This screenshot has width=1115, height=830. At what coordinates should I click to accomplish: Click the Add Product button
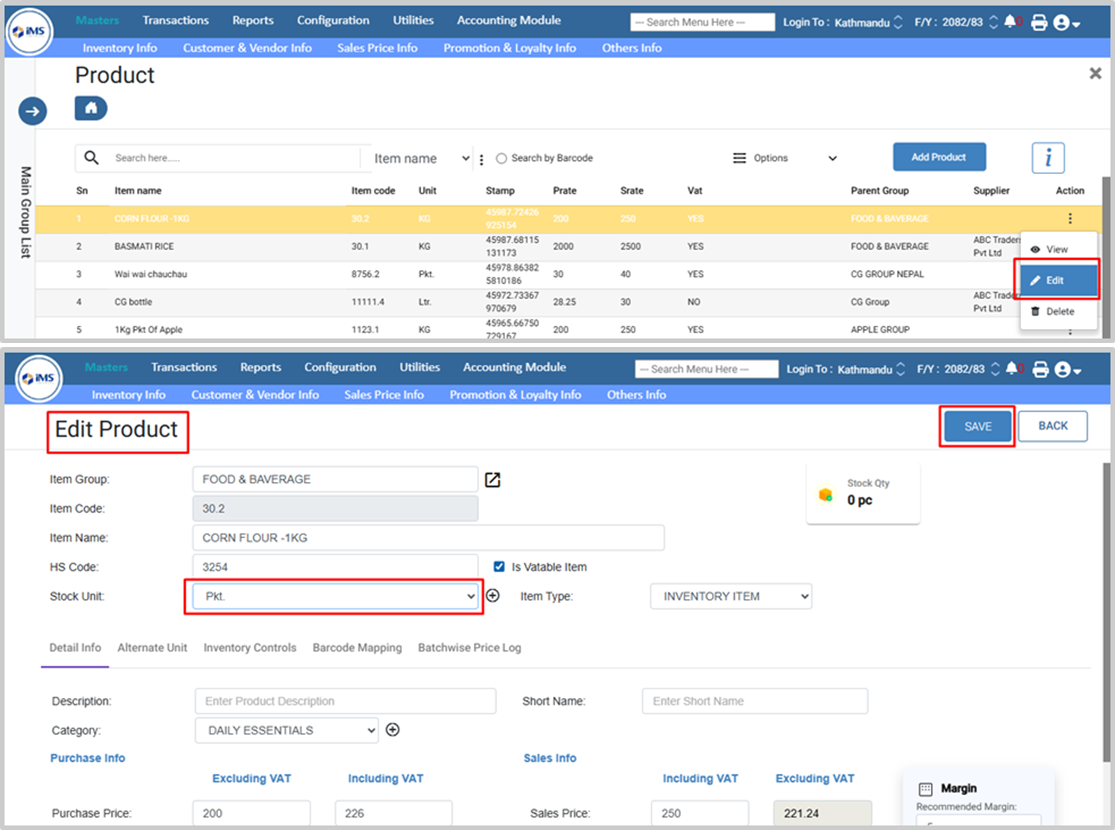(x=938, y=157)
